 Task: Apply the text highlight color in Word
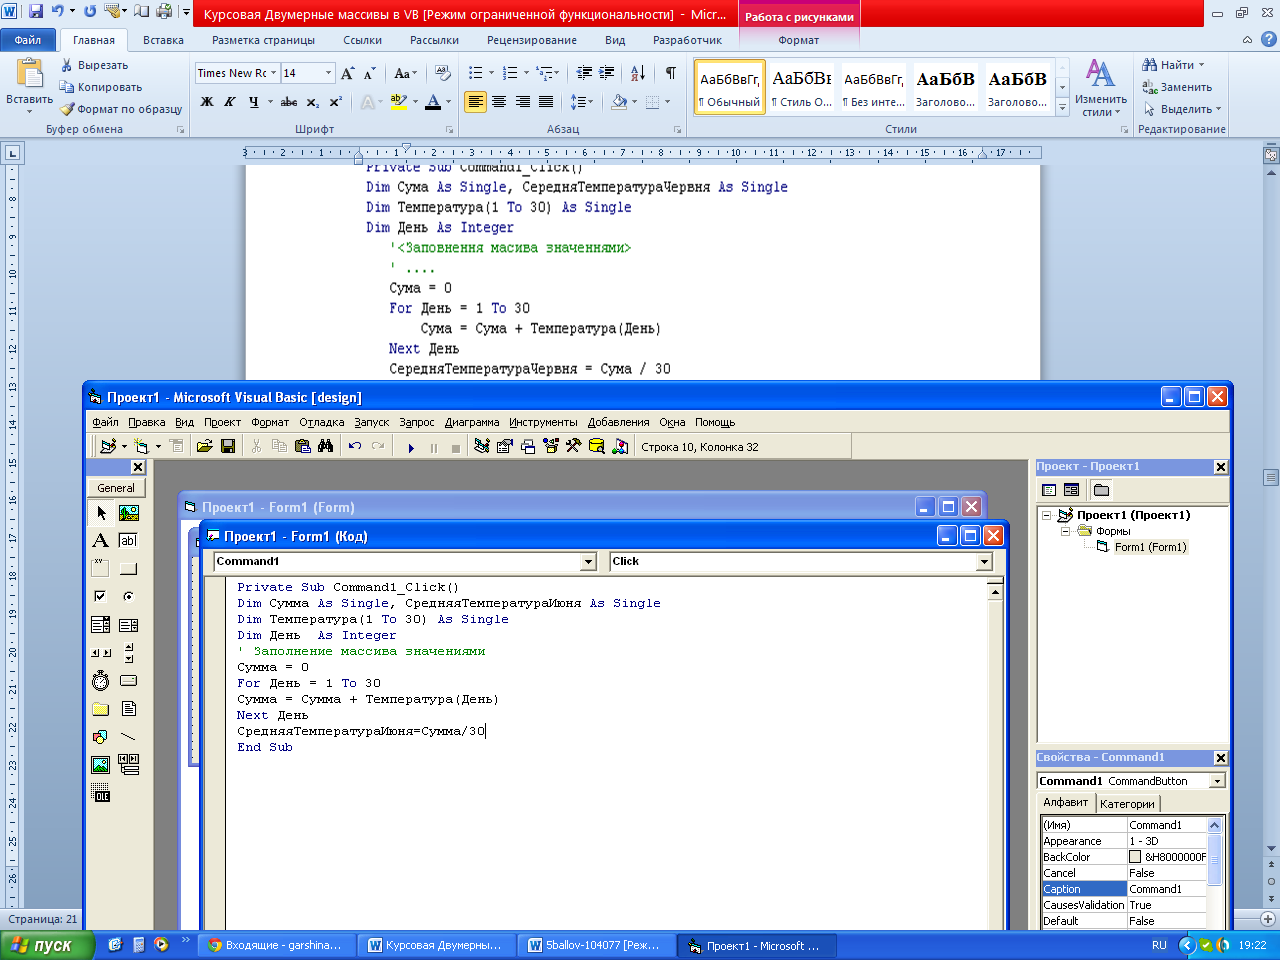399,102
